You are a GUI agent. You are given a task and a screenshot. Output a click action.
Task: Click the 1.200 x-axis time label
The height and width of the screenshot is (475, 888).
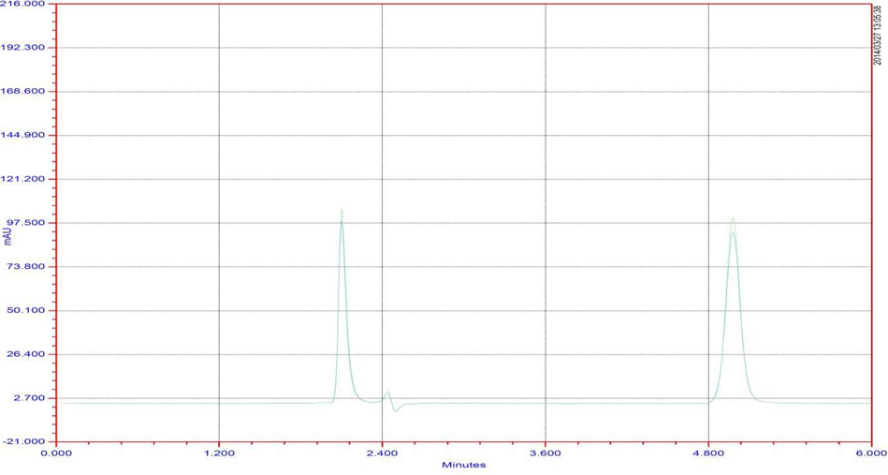click(x=219, y=453)
